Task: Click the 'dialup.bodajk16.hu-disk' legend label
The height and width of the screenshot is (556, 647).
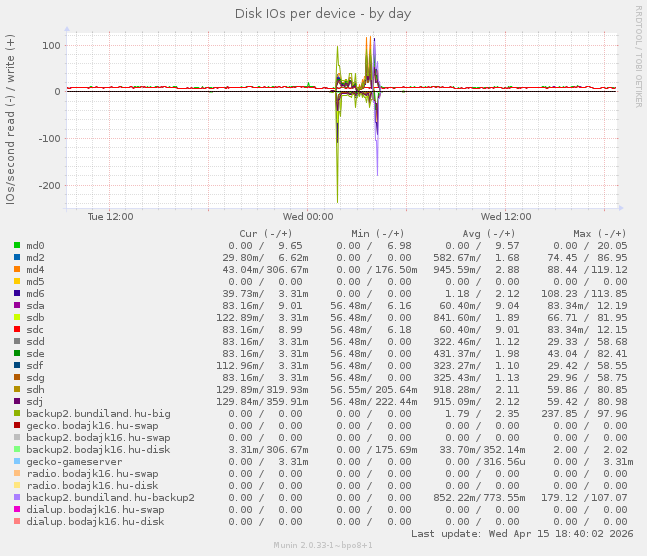Action: pyautogui.click(x=95, y=521)
